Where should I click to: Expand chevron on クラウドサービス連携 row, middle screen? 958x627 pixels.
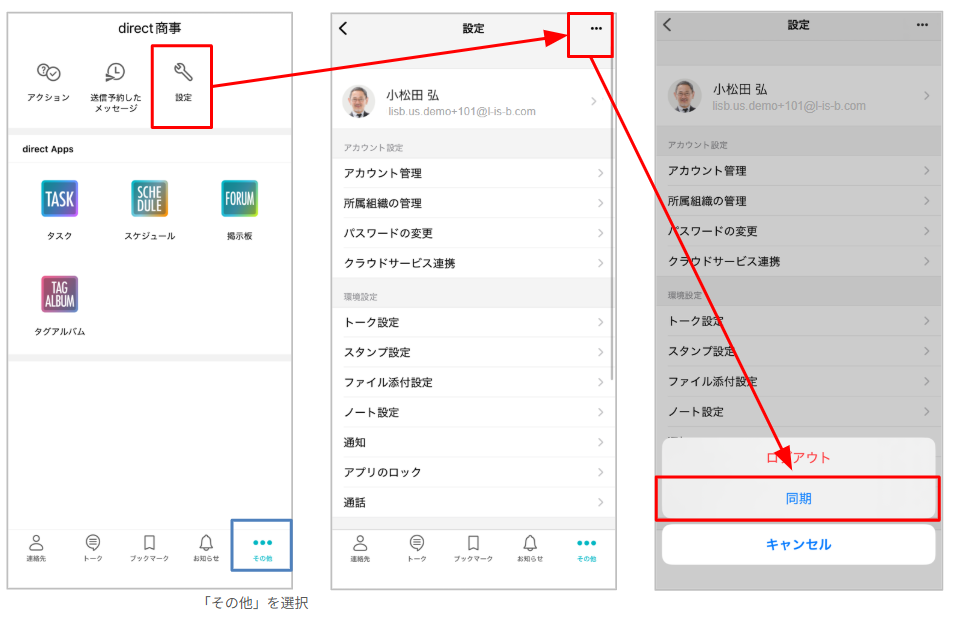[601, 263]
